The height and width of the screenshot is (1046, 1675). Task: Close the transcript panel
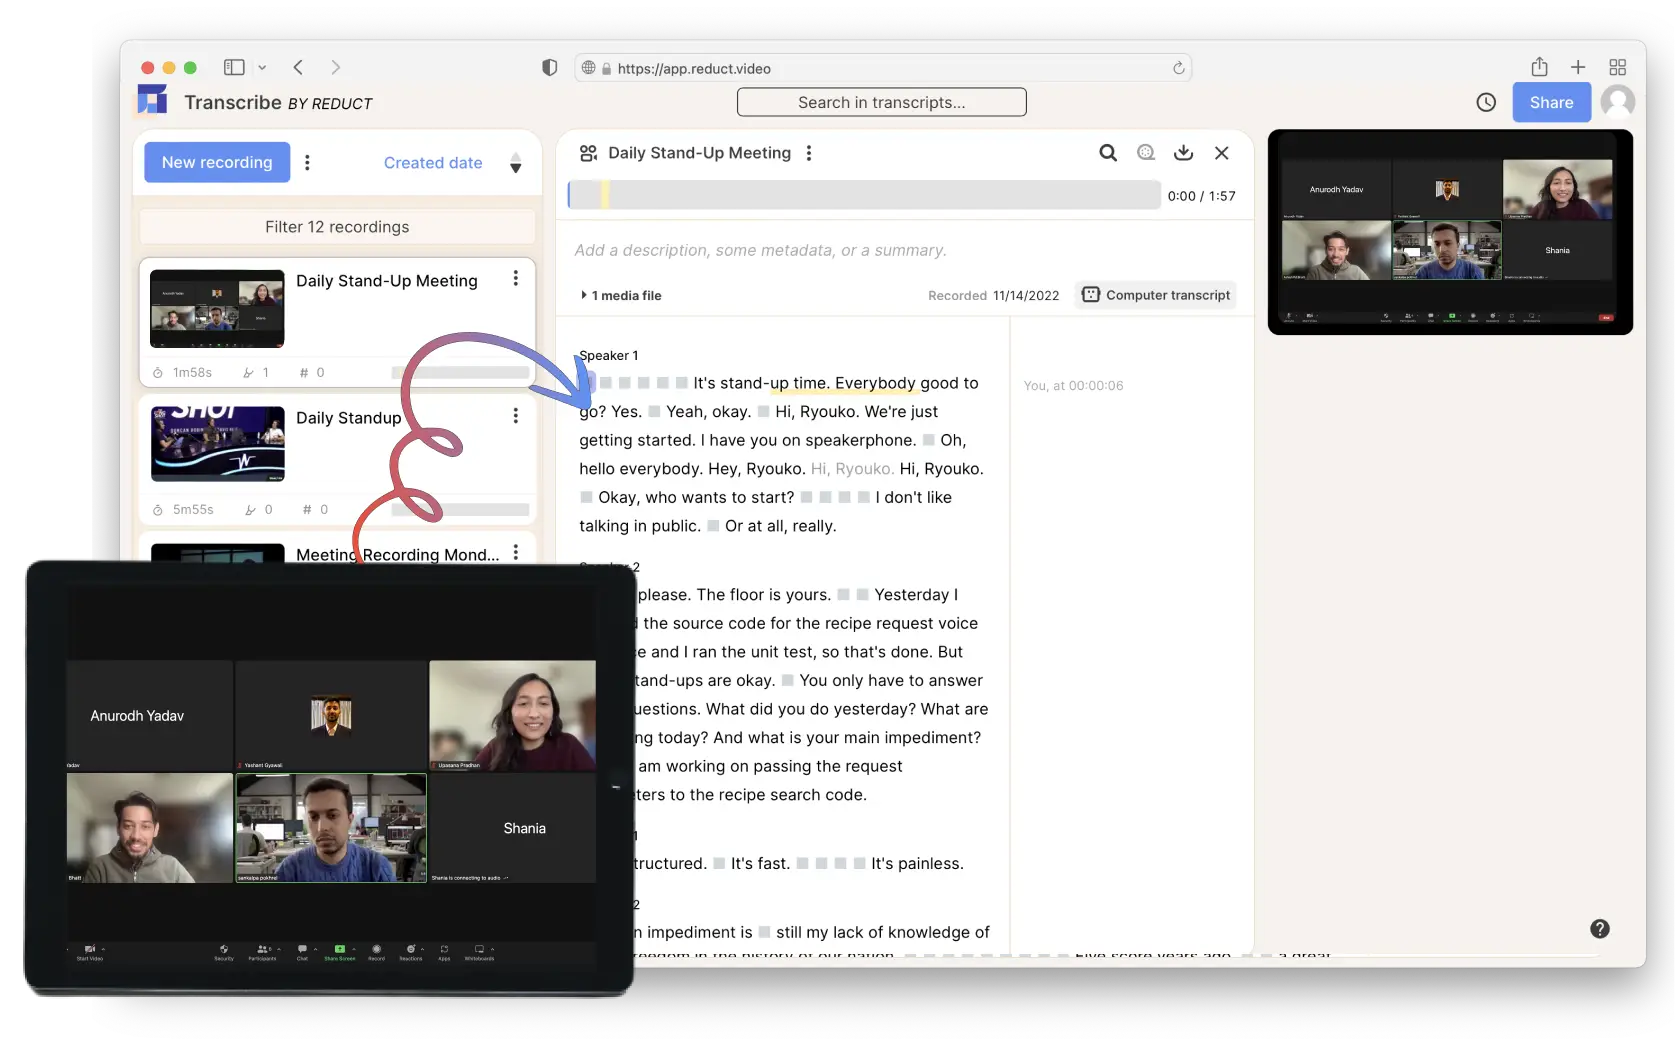(1222, 153)
